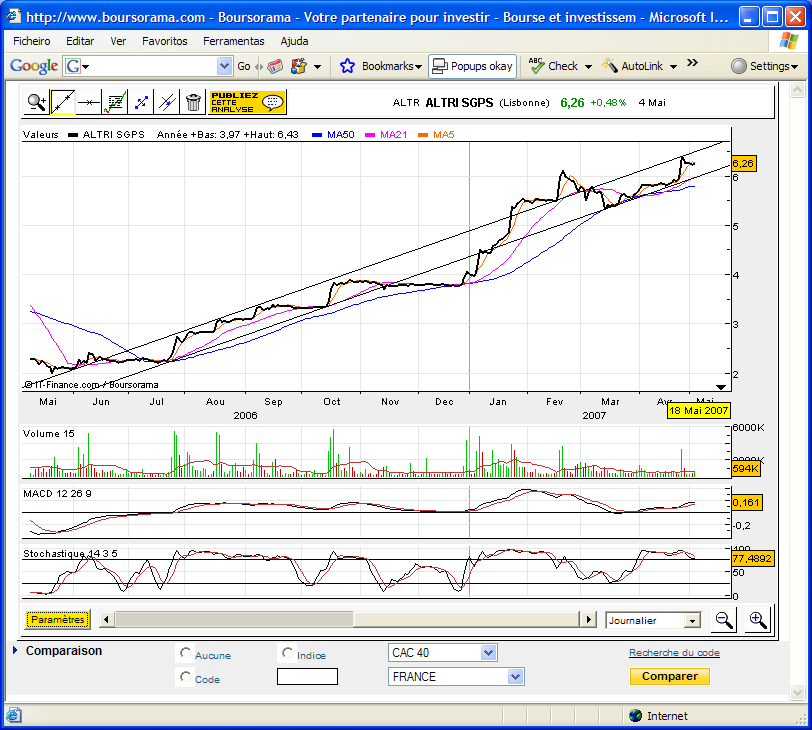Click the chart price axis down arrow
Image resolution: width=812 pixels, height=730 pixels.
coord(720,387)
